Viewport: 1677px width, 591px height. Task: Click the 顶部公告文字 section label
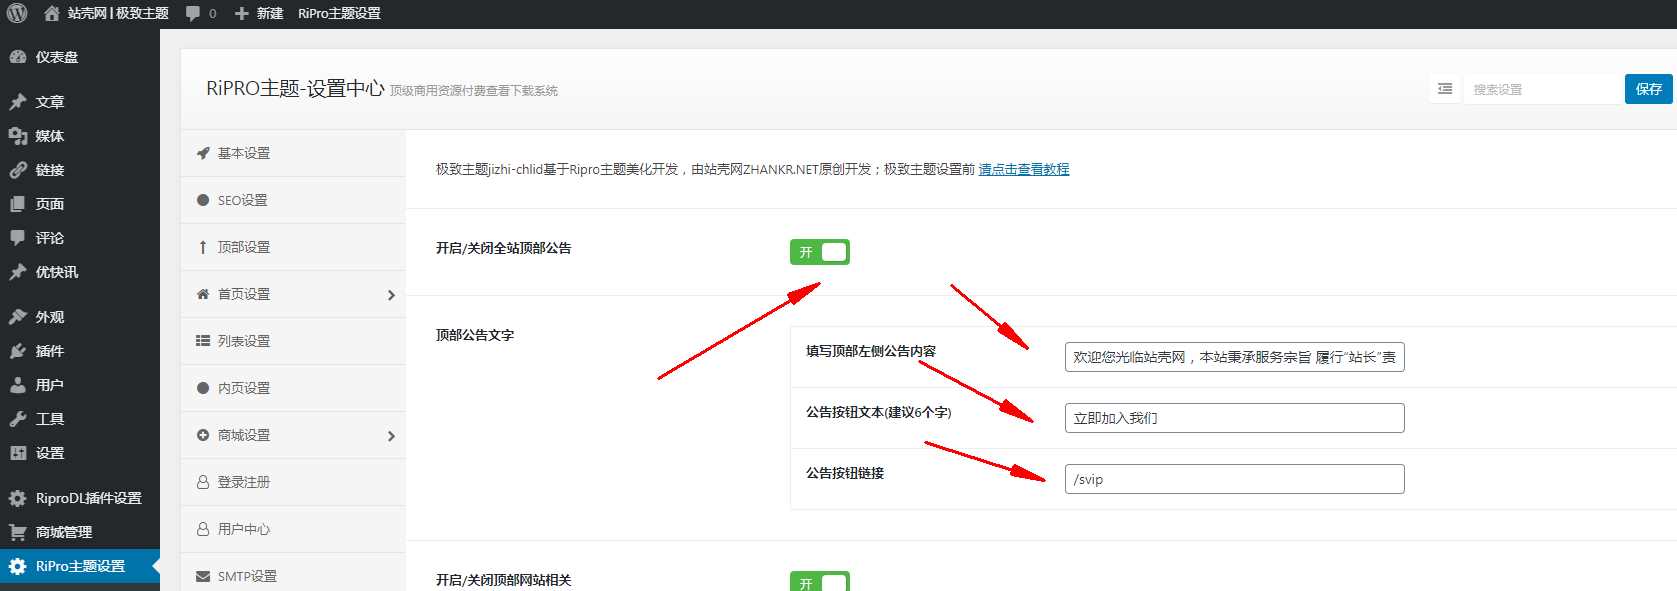pos(475,335)
